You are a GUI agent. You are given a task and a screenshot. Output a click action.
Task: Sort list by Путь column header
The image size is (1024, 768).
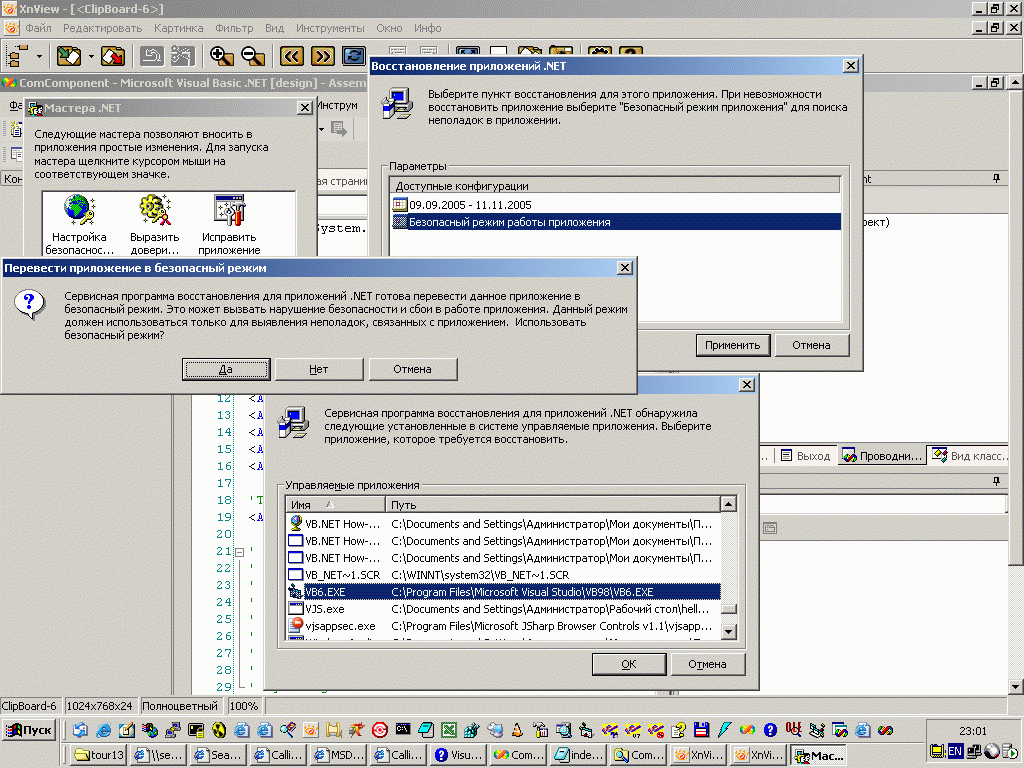(x=552, y=505)
